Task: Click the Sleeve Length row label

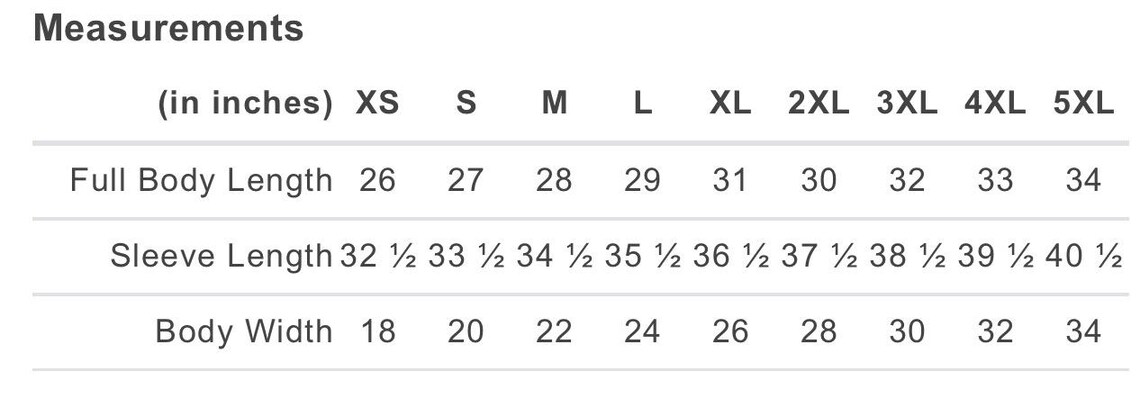Action: tap(221, 256)
